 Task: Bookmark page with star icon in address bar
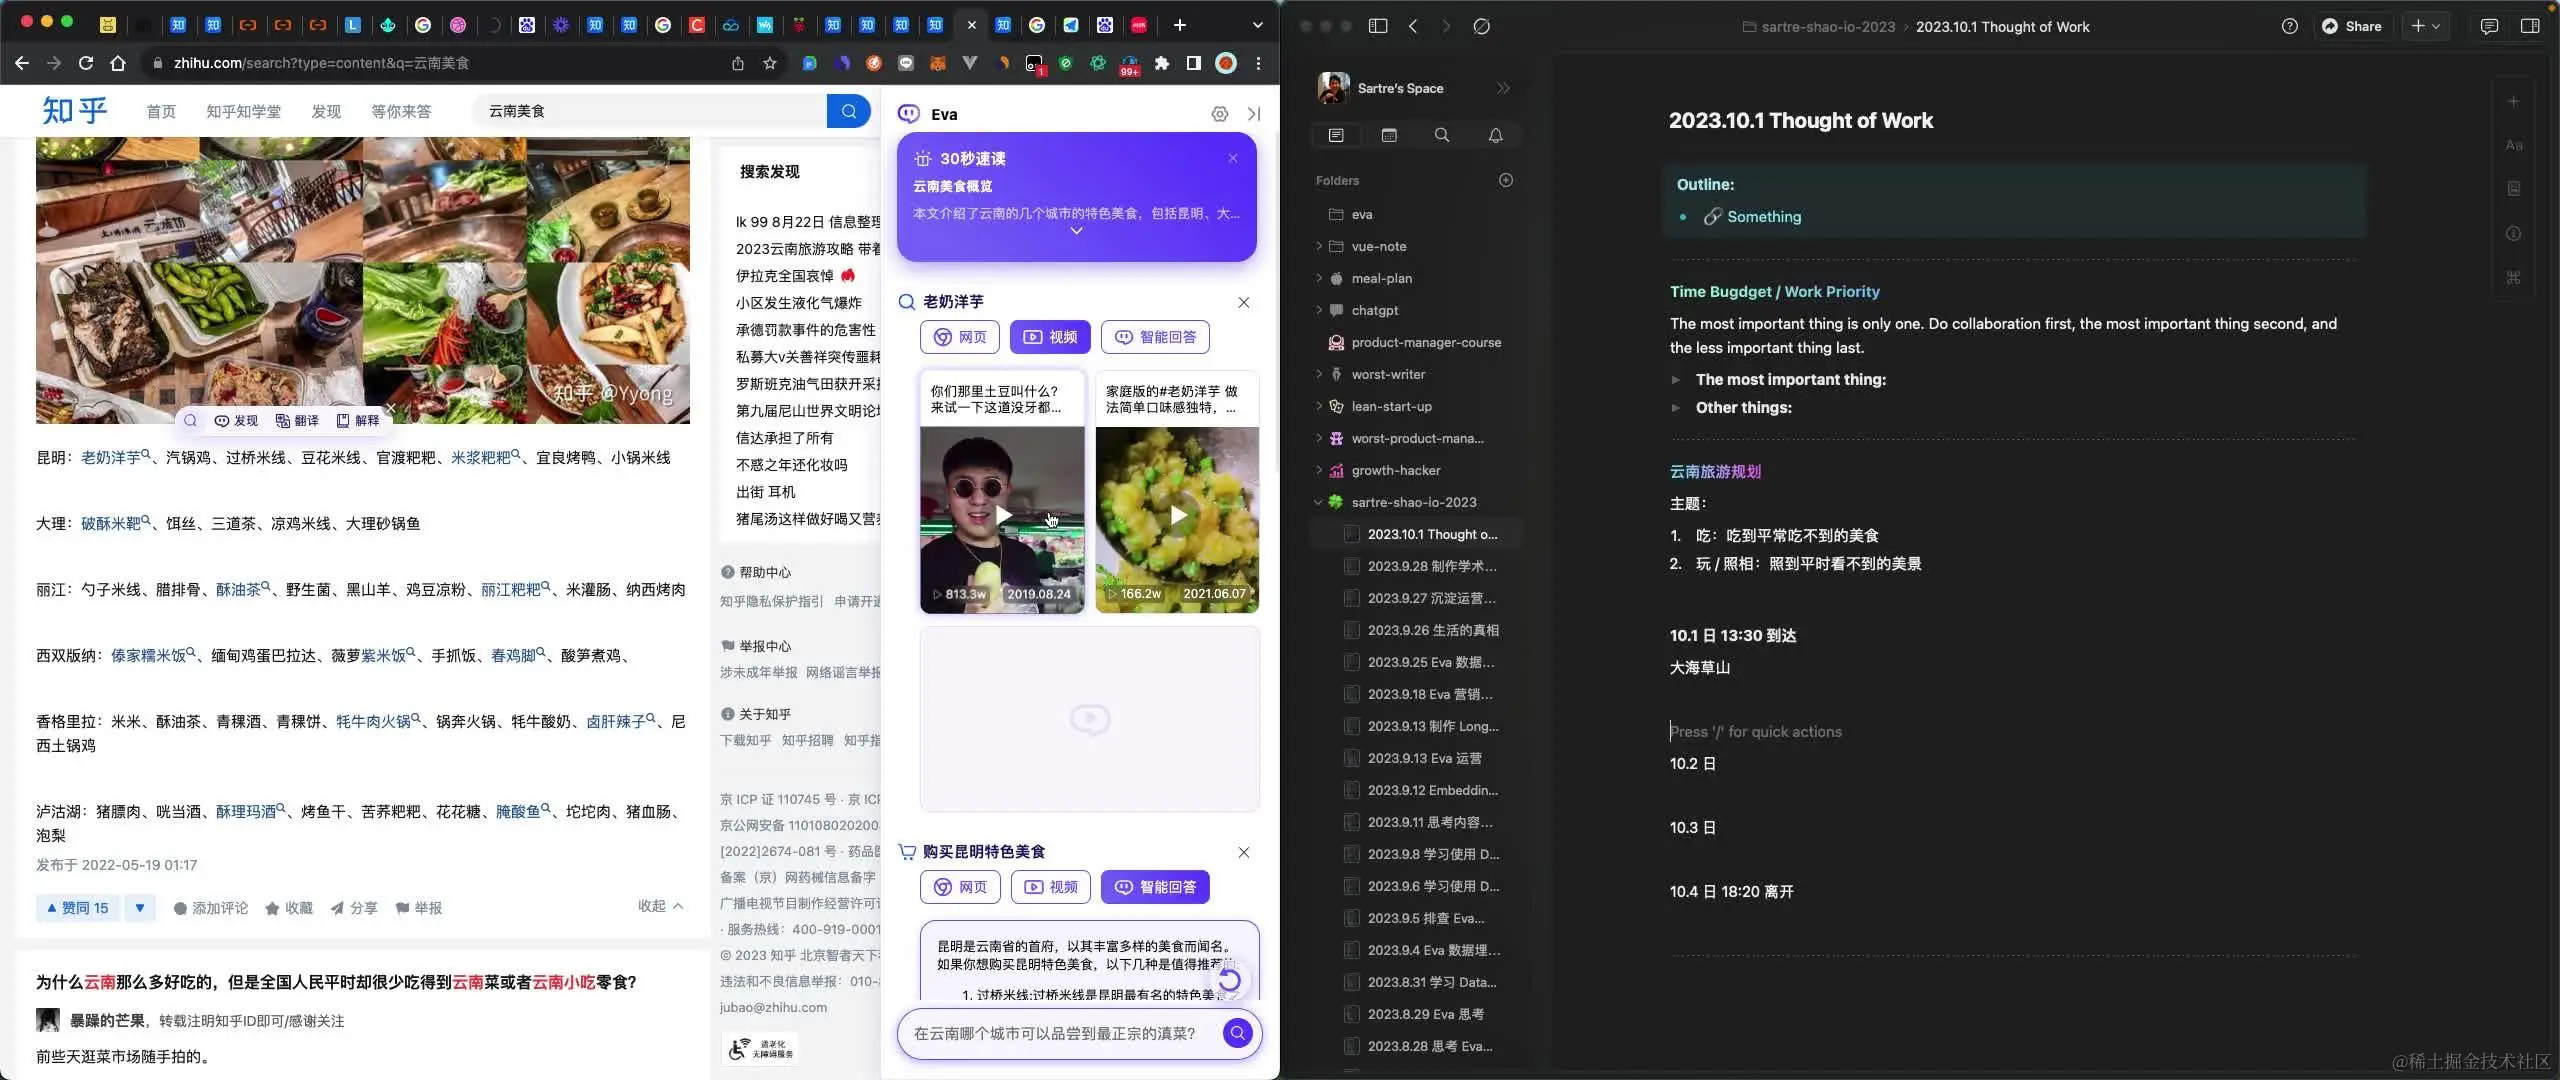pos(769,63)
